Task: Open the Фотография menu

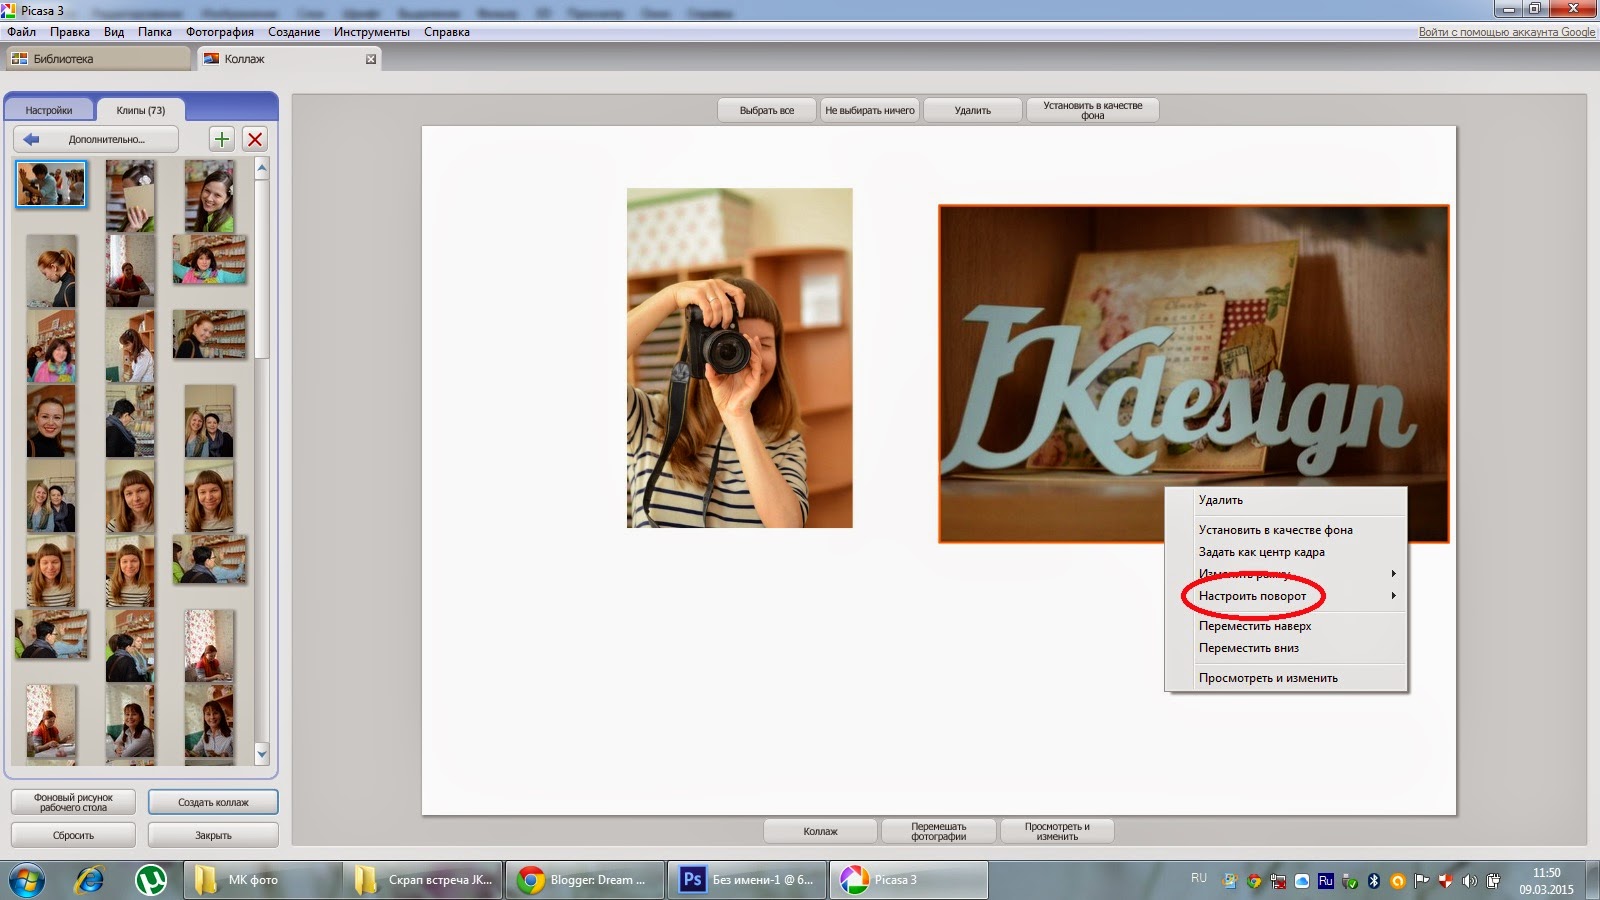Action: click(x=220, y=32)
